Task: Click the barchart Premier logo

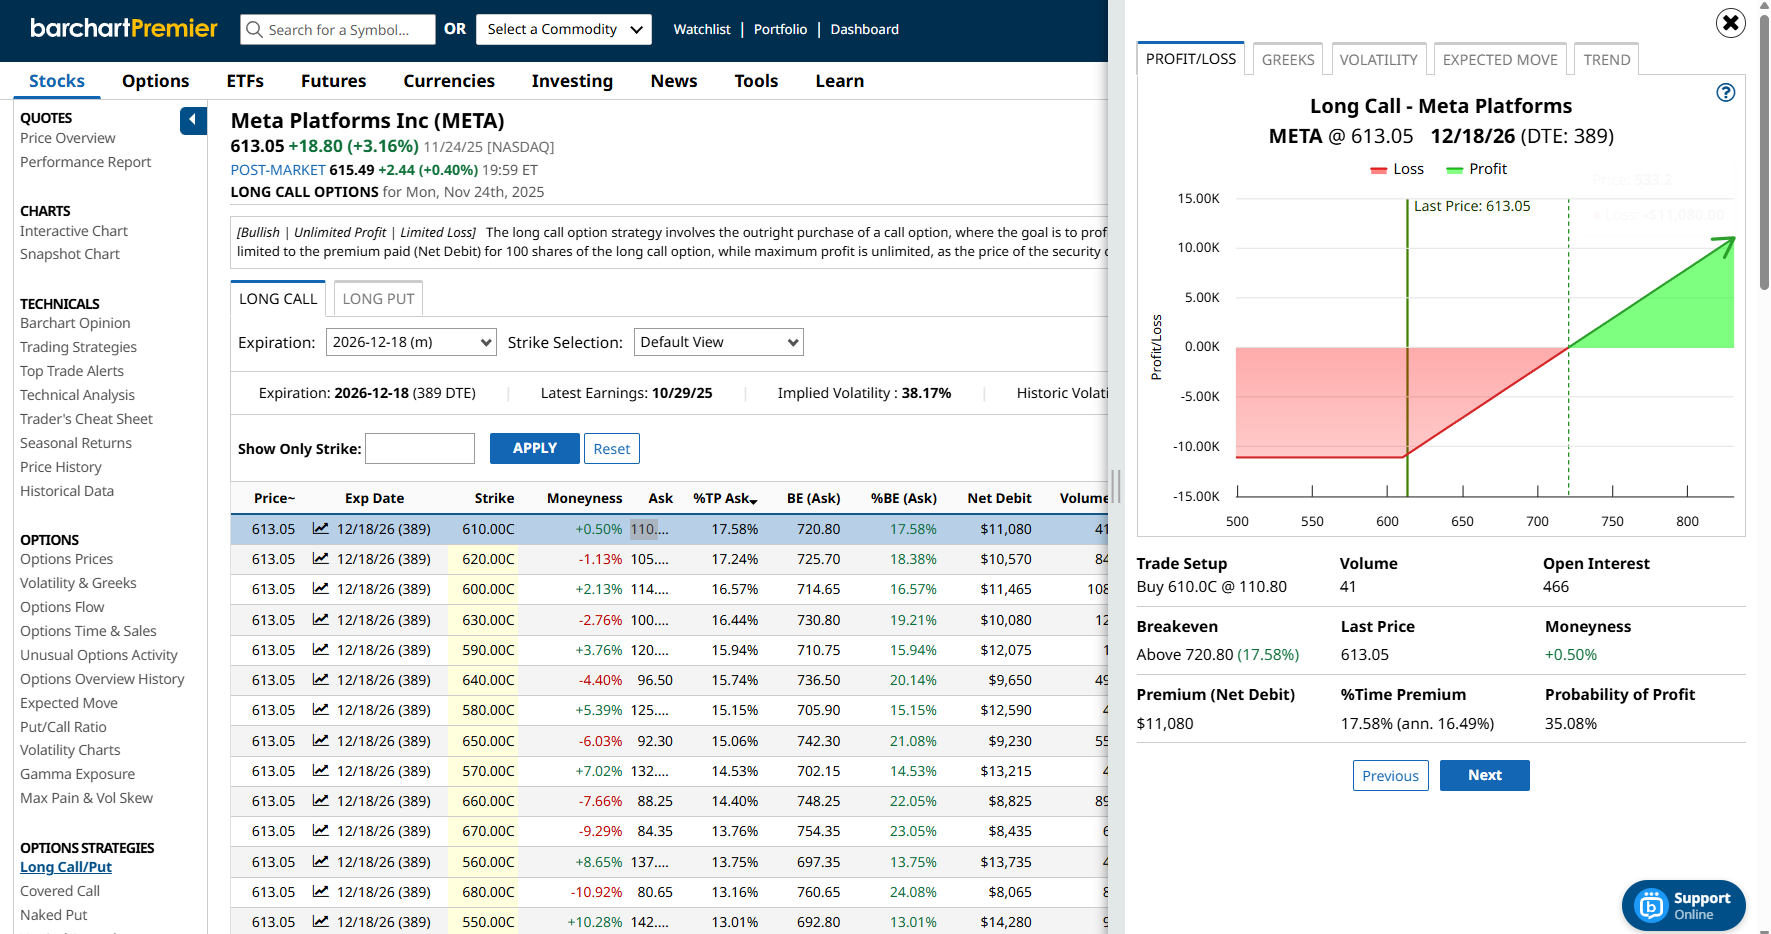Action: (x=124, y=29)
